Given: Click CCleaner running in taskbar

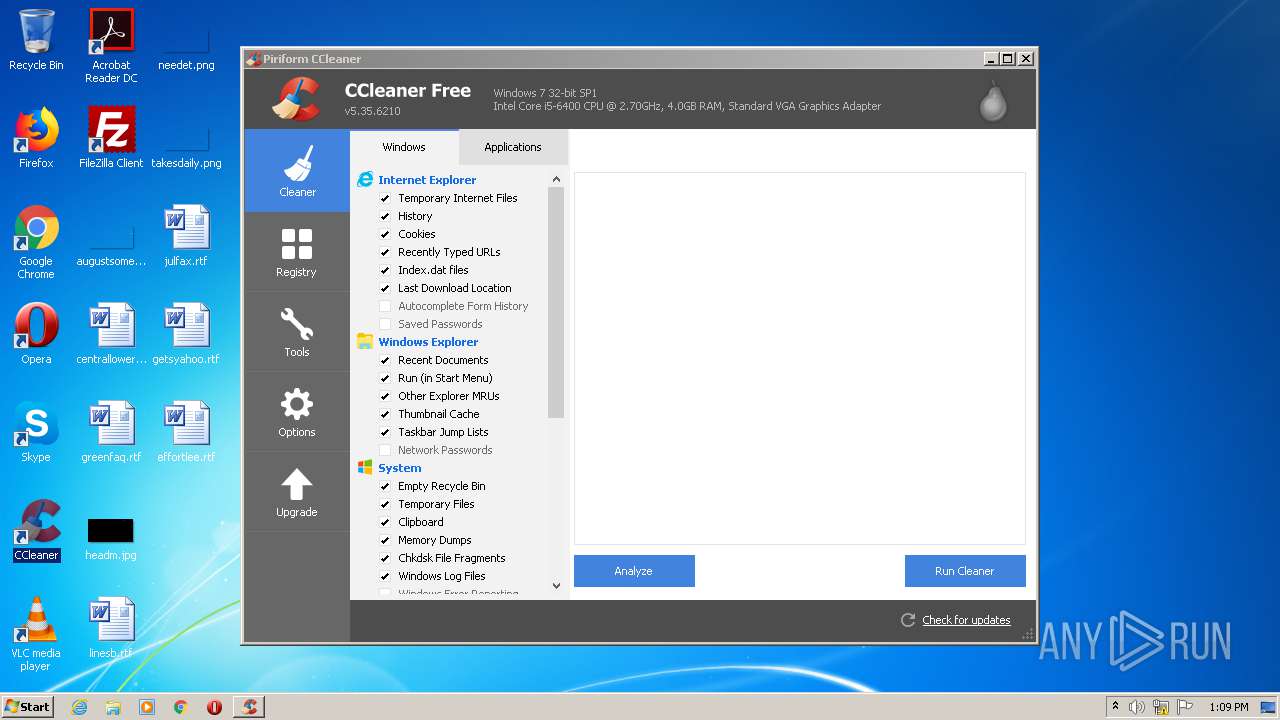Looking at the screenshot, I should pyautogui.click(x=249, y=707).
